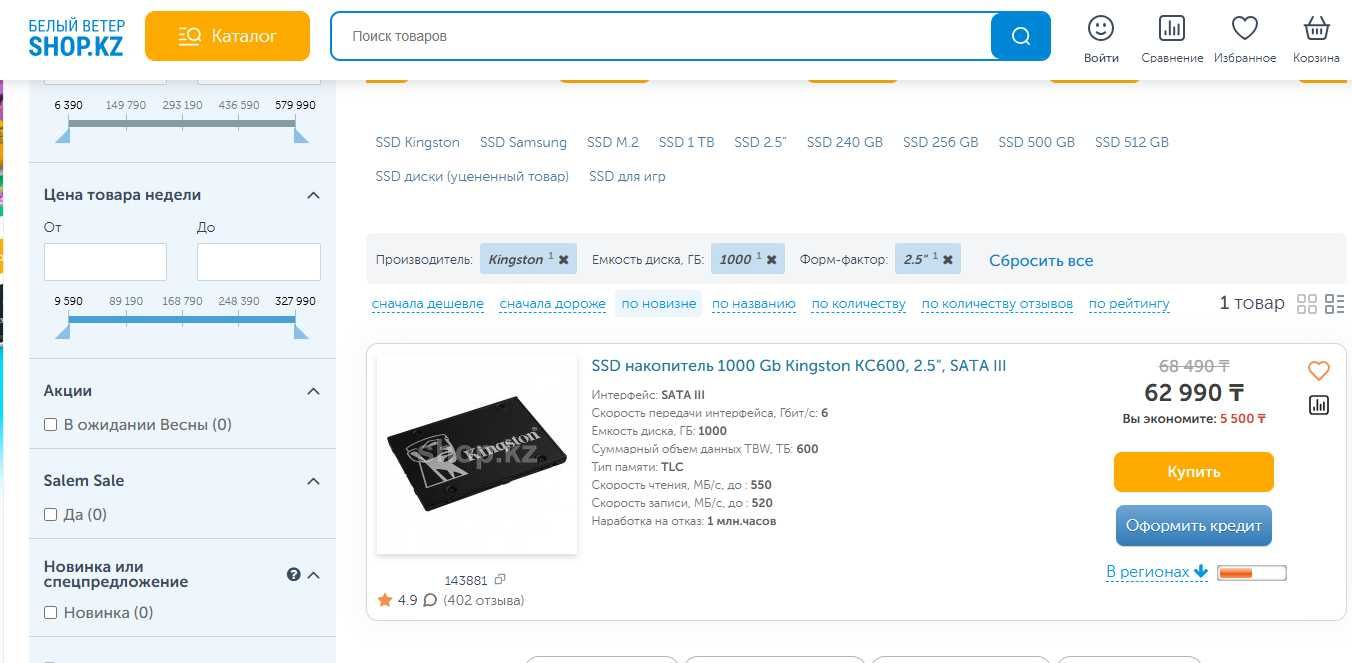This screenshot has height=663, width=1352.
Task: Click the stock availability indicator bar
Action: click(x=1252, y=573)
